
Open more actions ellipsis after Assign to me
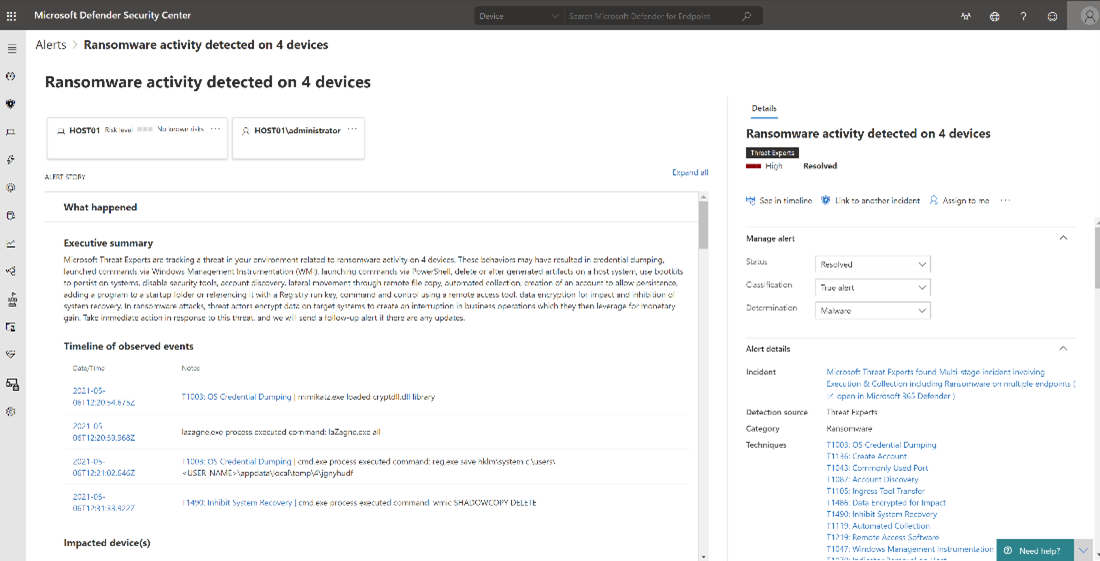[x=1005, y=201]
